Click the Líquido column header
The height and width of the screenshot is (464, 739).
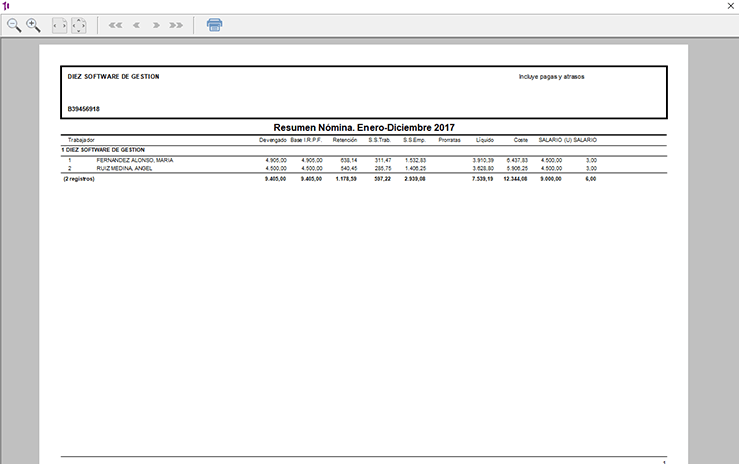coord(484,140)
